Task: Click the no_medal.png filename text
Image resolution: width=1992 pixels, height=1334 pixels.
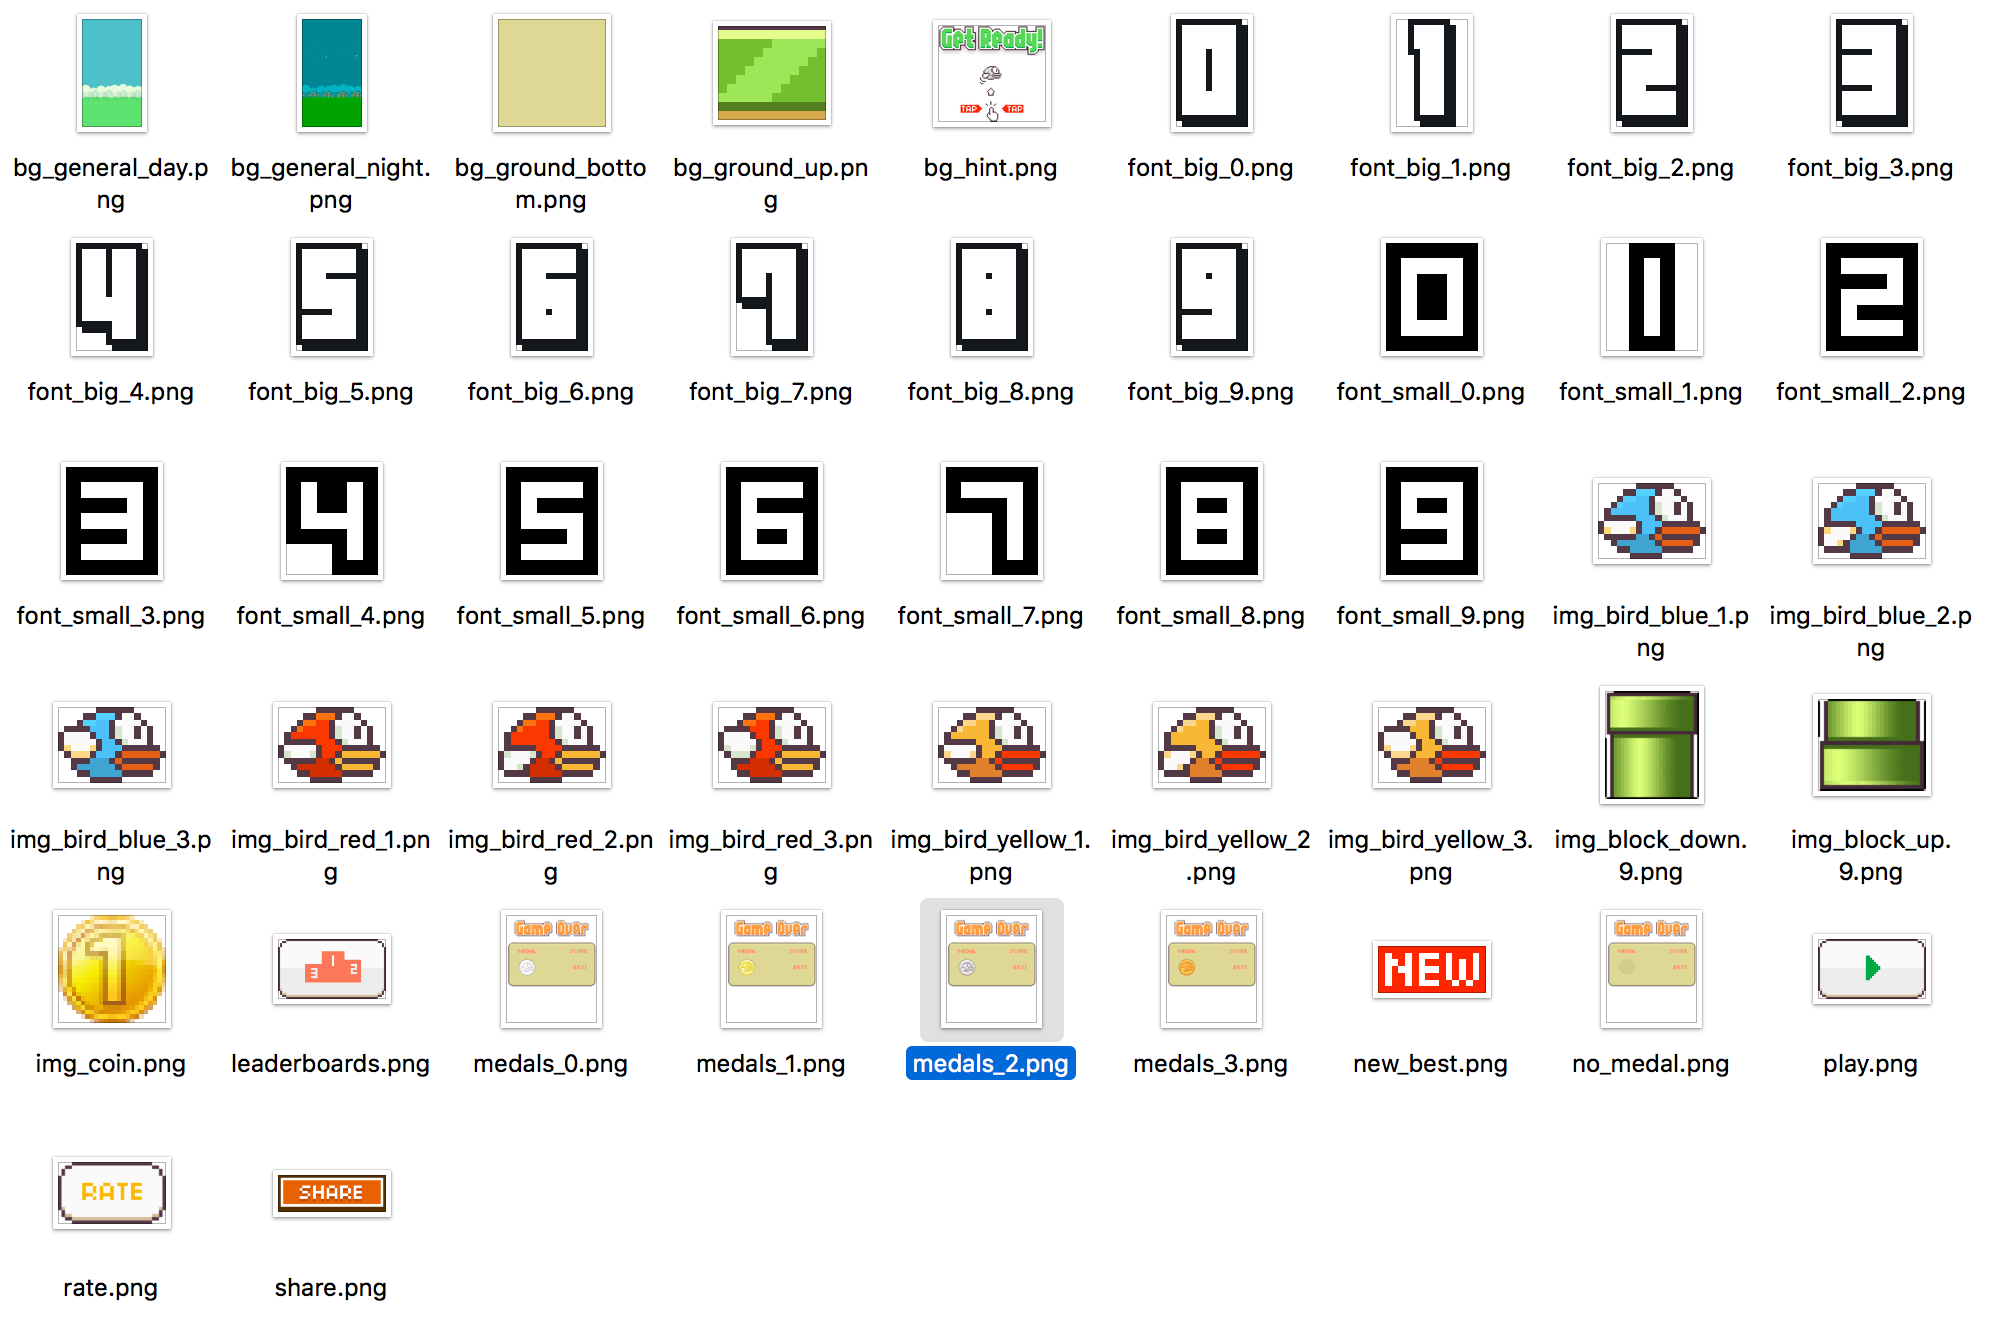Action: click(x=1651, y=1064)
